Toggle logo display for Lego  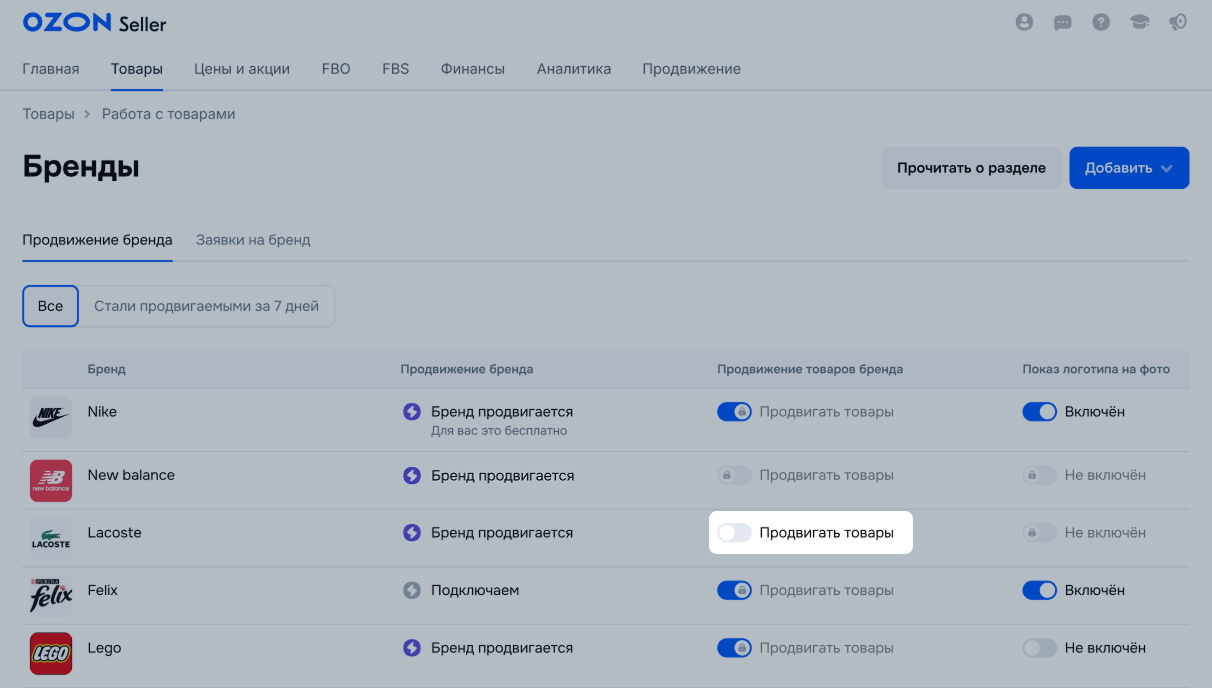[1039, 648]
